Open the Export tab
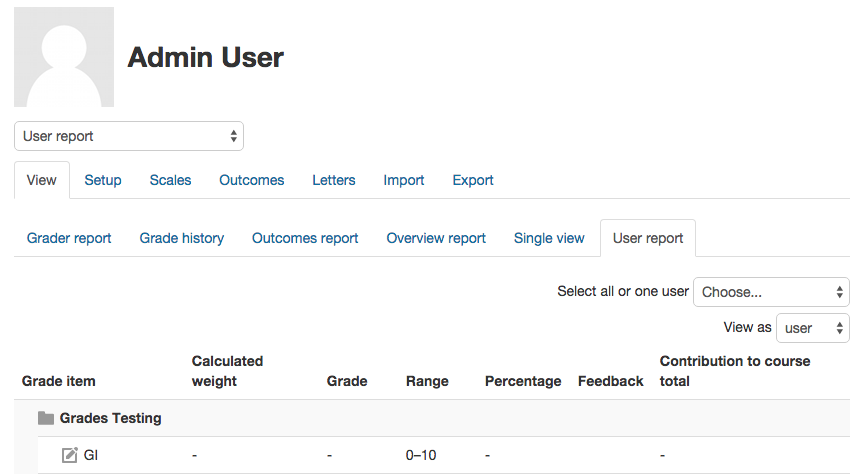Viewport: 865px width, 474px height. coord(473,180)
